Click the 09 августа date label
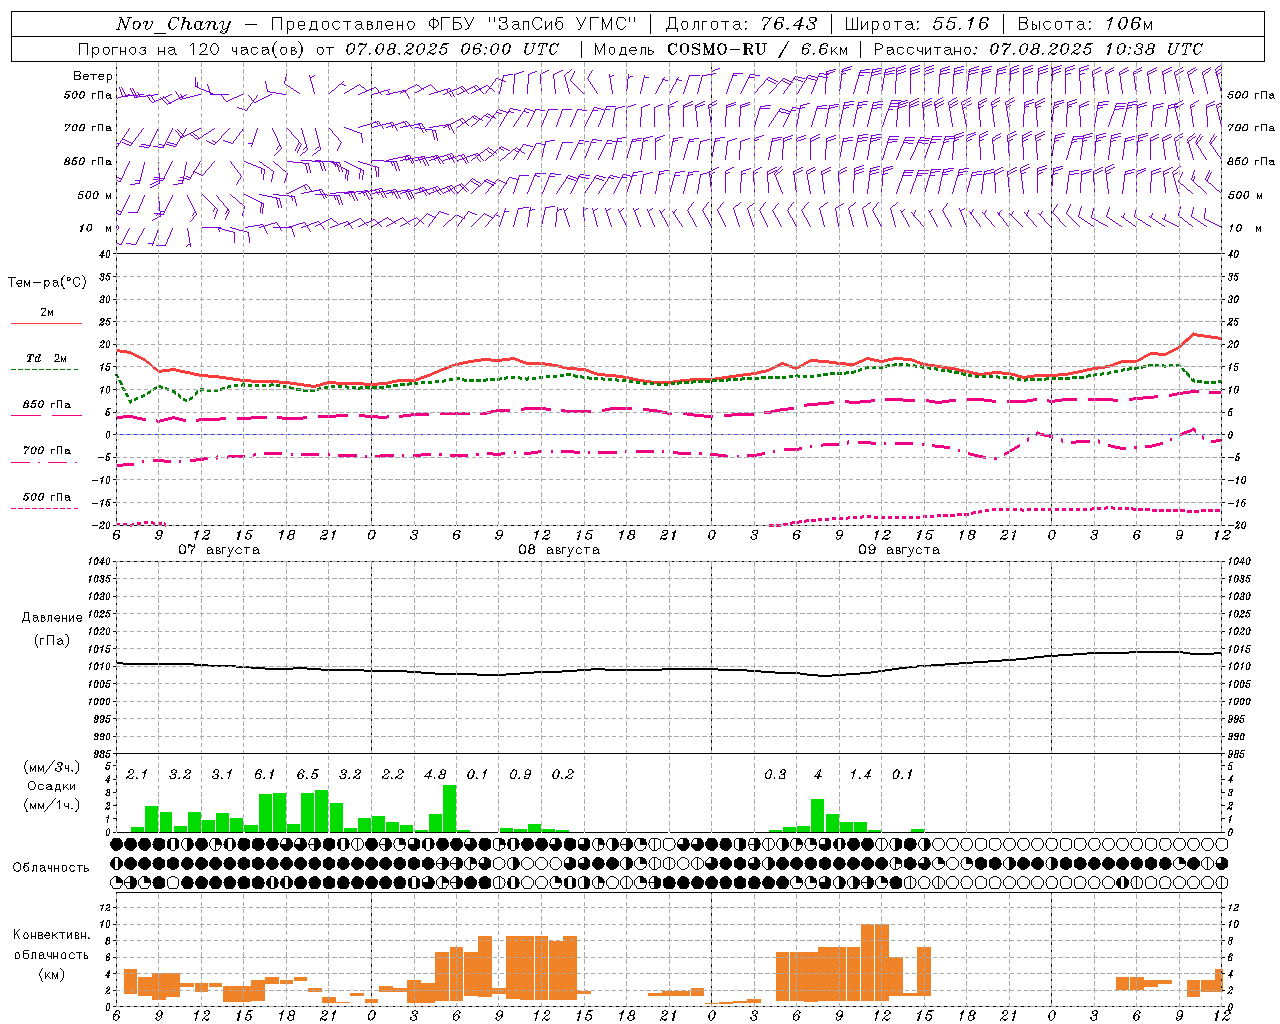1280x1024 pixels. click(x=899, y=550)
